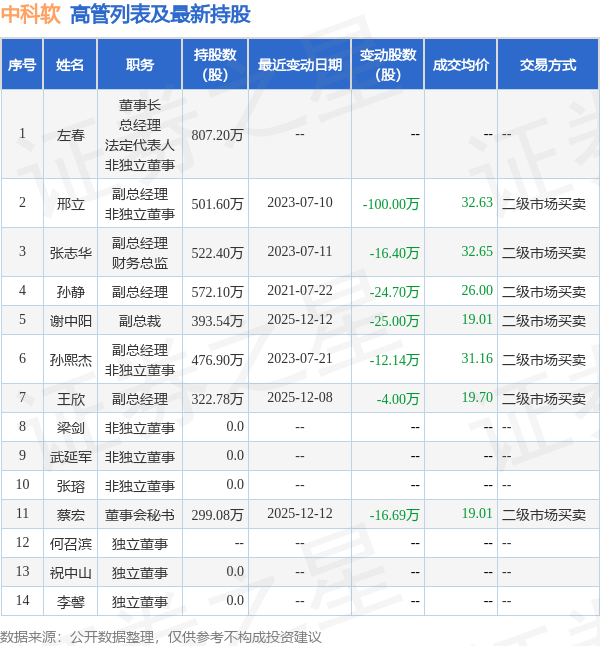Viewport: 600px width, 646px height.
Task: Click change amount -12.14万
Action: 394,360
